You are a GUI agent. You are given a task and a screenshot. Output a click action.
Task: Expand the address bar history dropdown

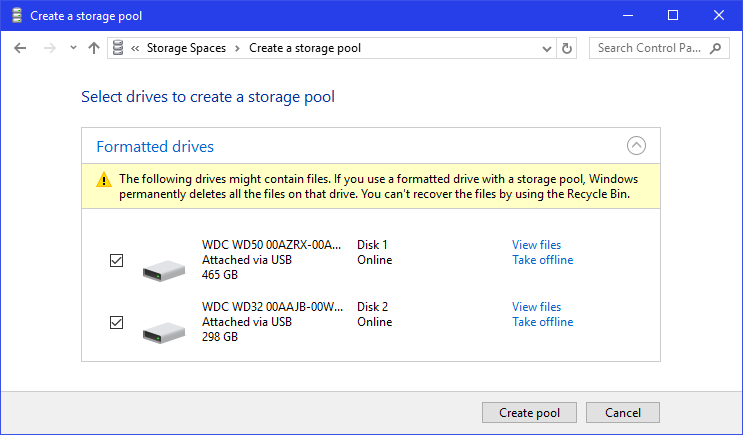(x=546, y=48)
